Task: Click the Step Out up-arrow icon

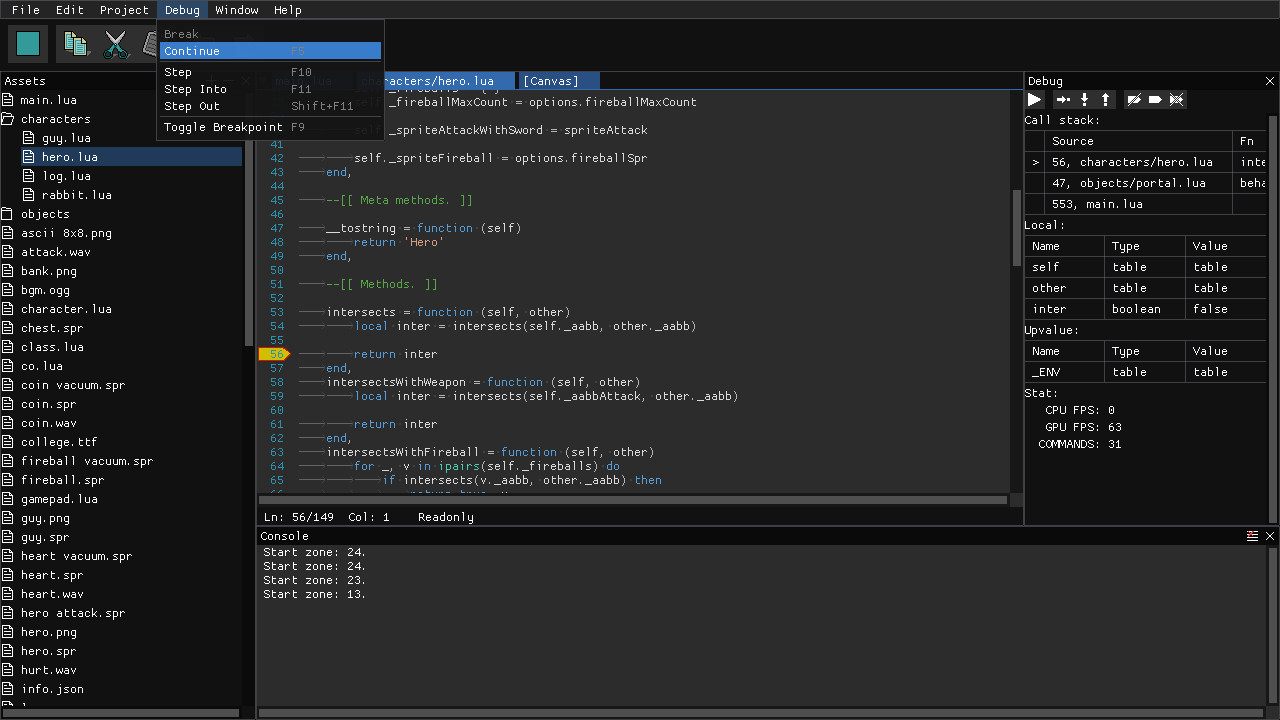Action: click(x=1105, y=99)
